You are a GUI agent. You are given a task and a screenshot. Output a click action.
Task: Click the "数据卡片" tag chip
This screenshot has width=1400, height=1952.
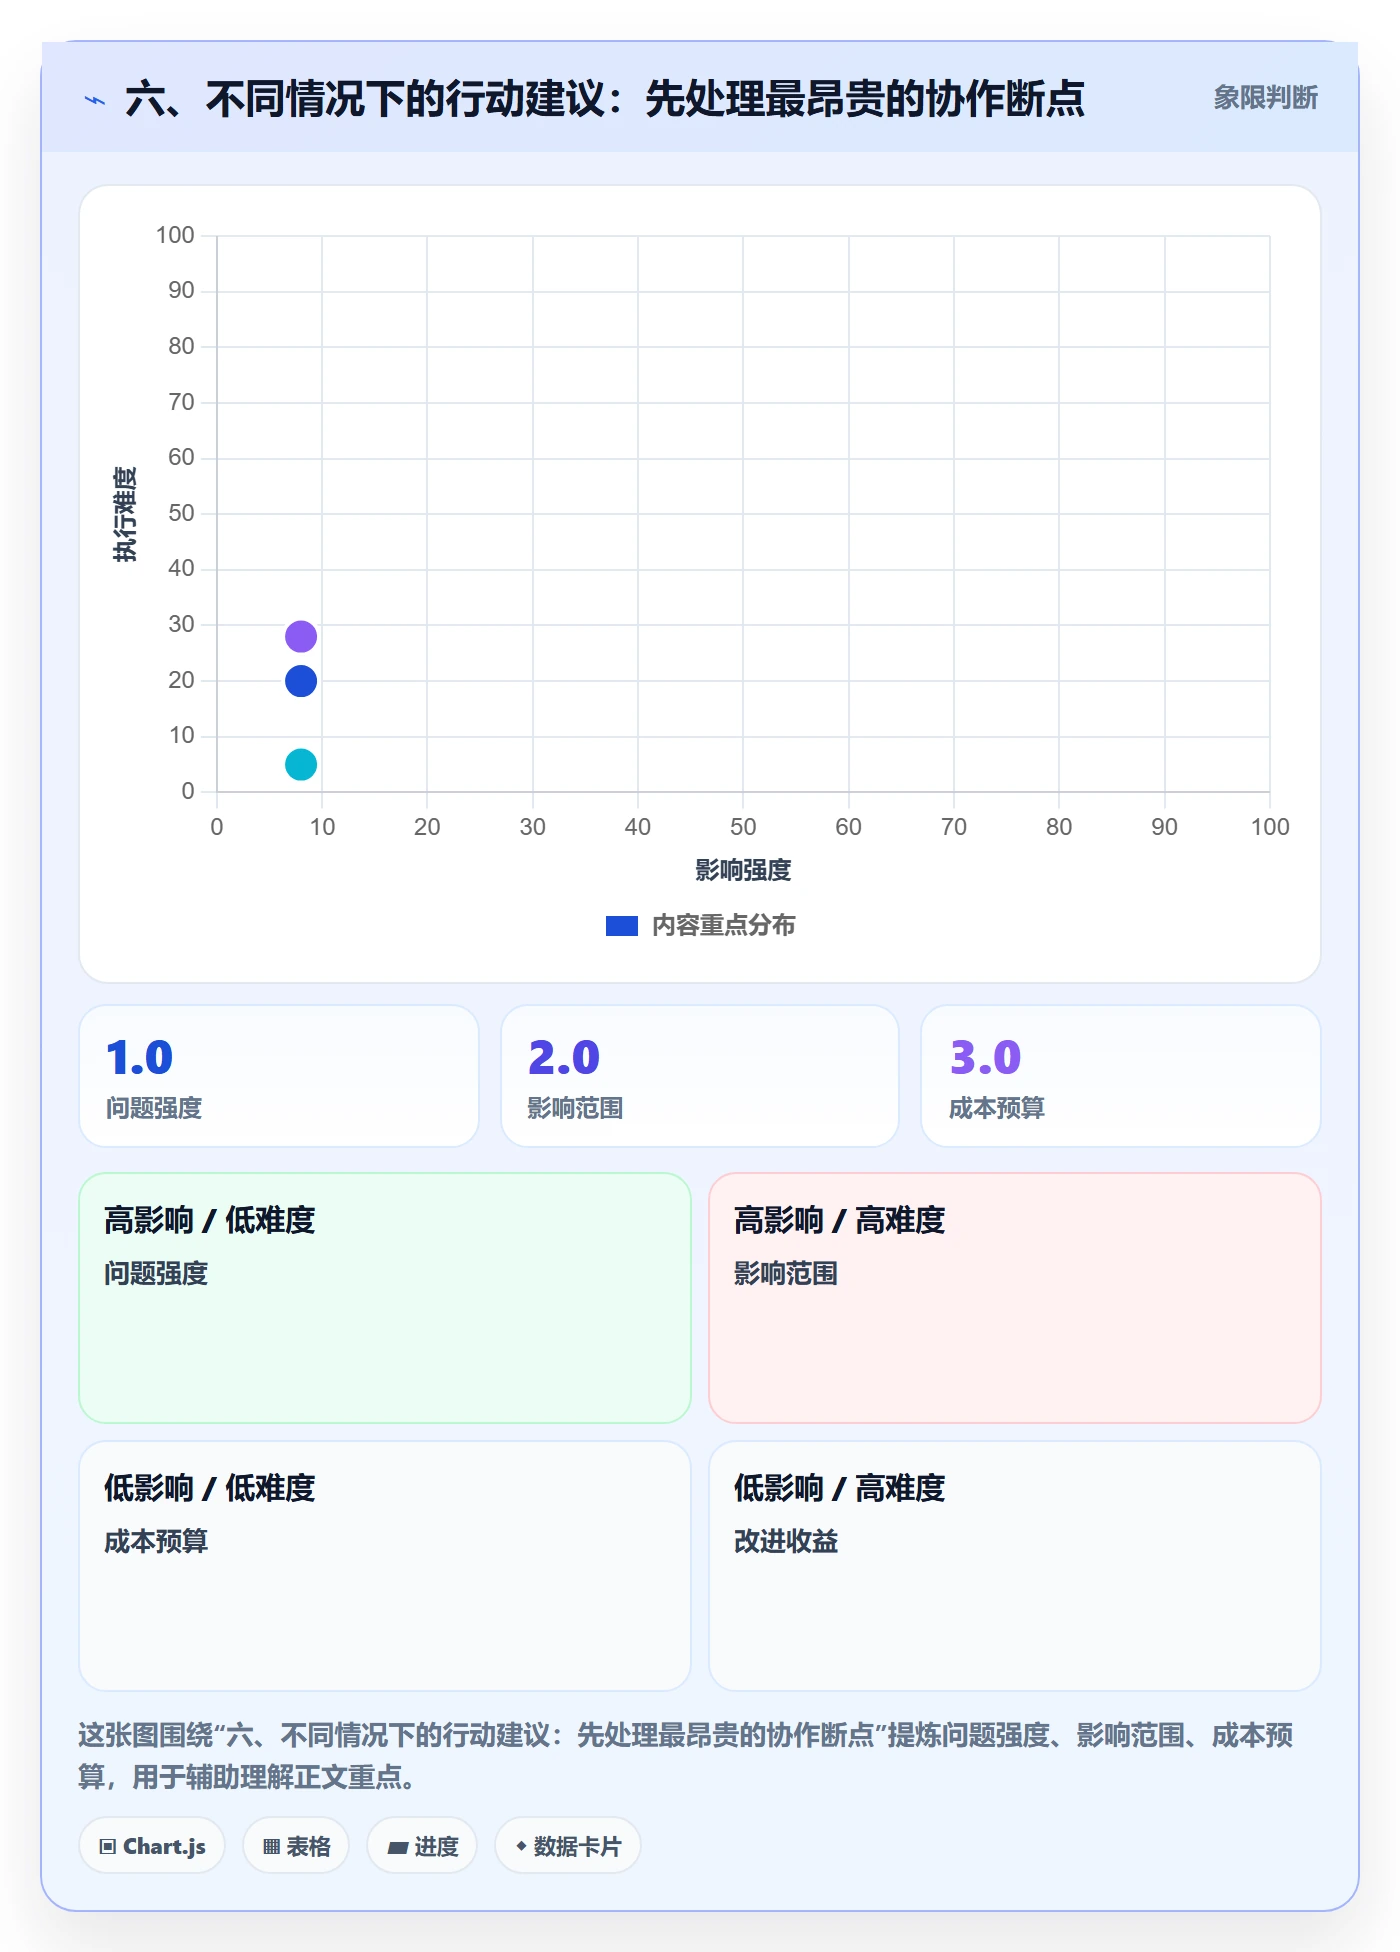pos(568,1846)
